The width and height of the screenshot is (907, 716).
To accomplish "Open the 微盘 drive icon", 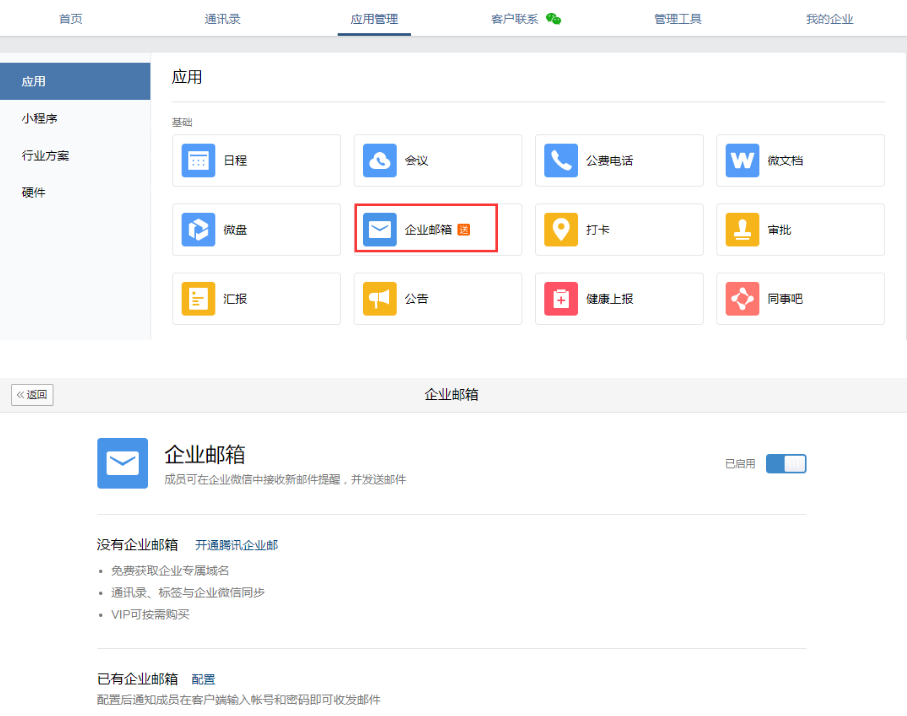I will click(x=198, y=230).
